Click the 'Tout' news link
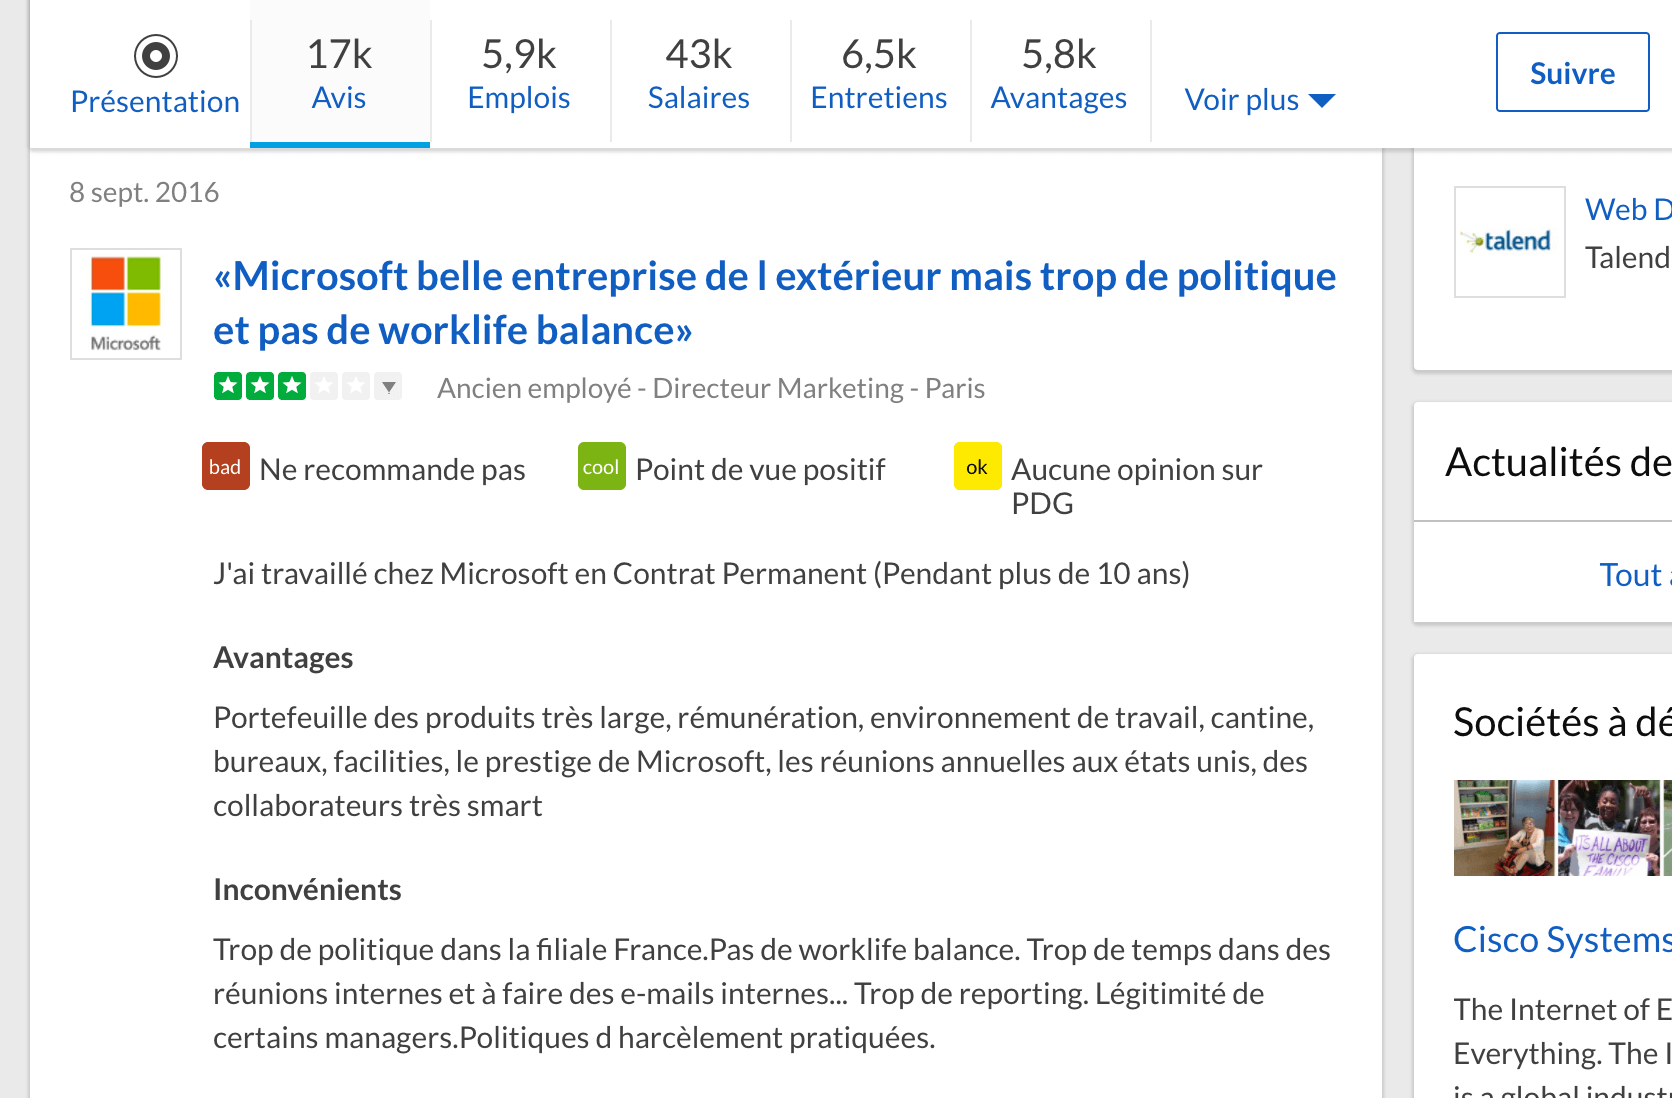1672x1098 pixels. point(1631,575)
